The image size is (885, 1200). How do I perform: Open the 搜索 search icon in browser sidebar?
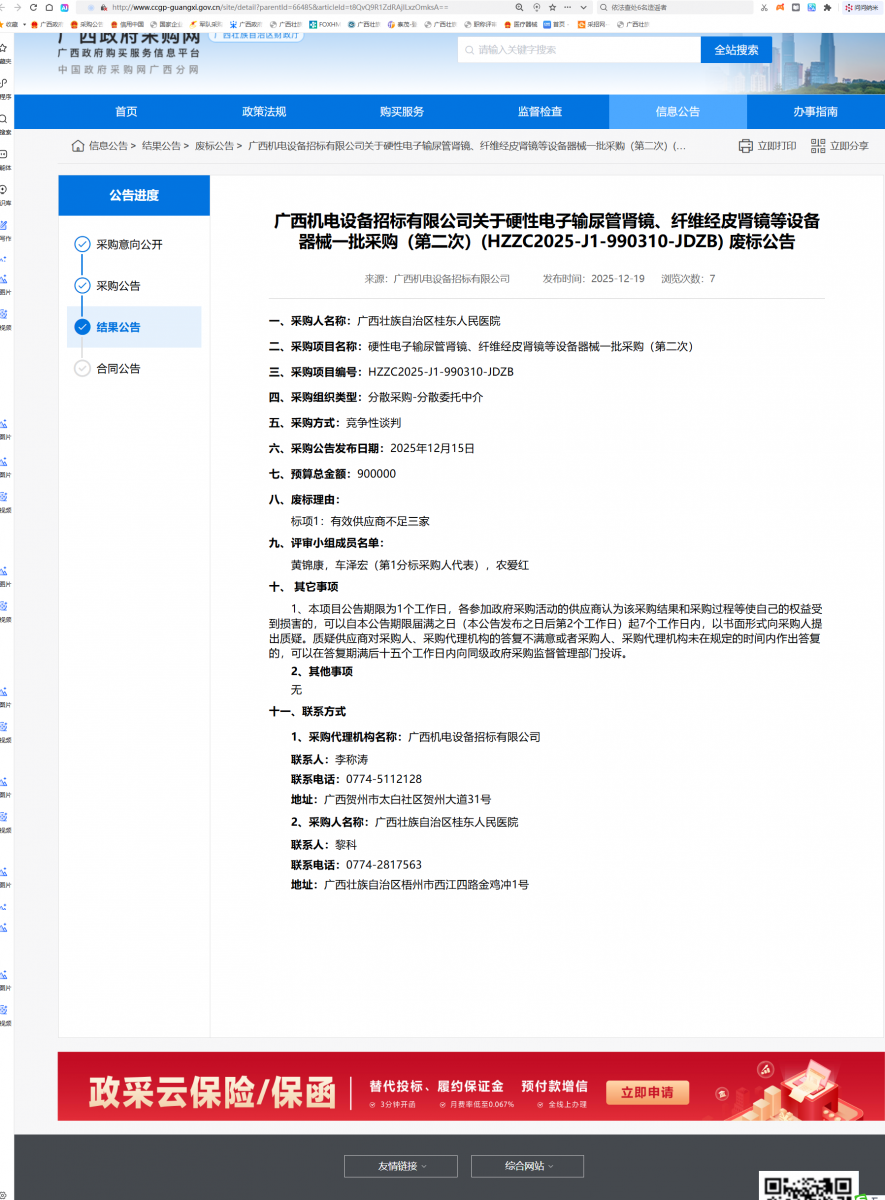pyautogui.click(x=5, y=121)
